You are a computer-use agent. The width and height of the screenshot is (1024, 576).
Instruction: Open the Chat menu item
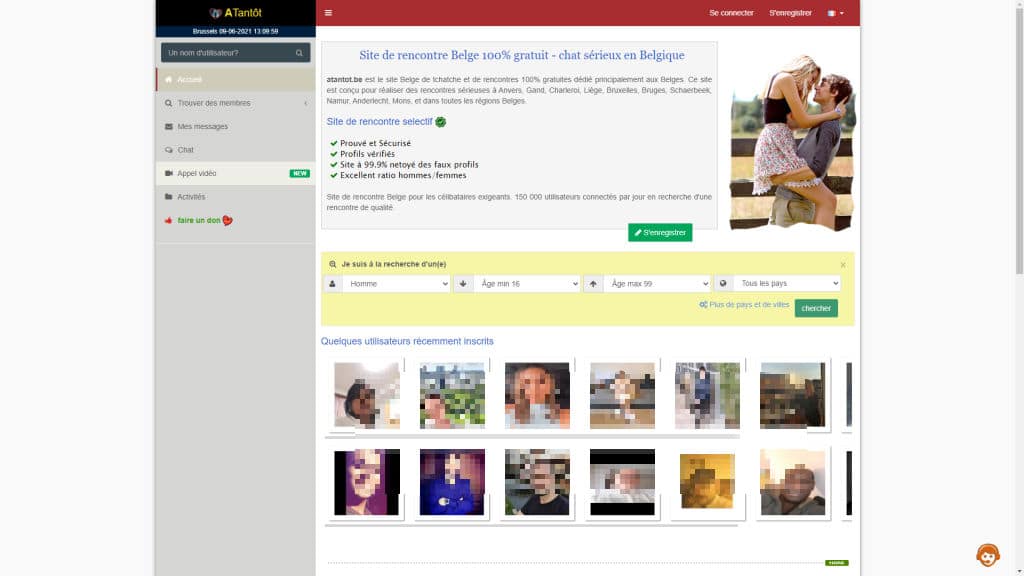[x=235, y=150]
